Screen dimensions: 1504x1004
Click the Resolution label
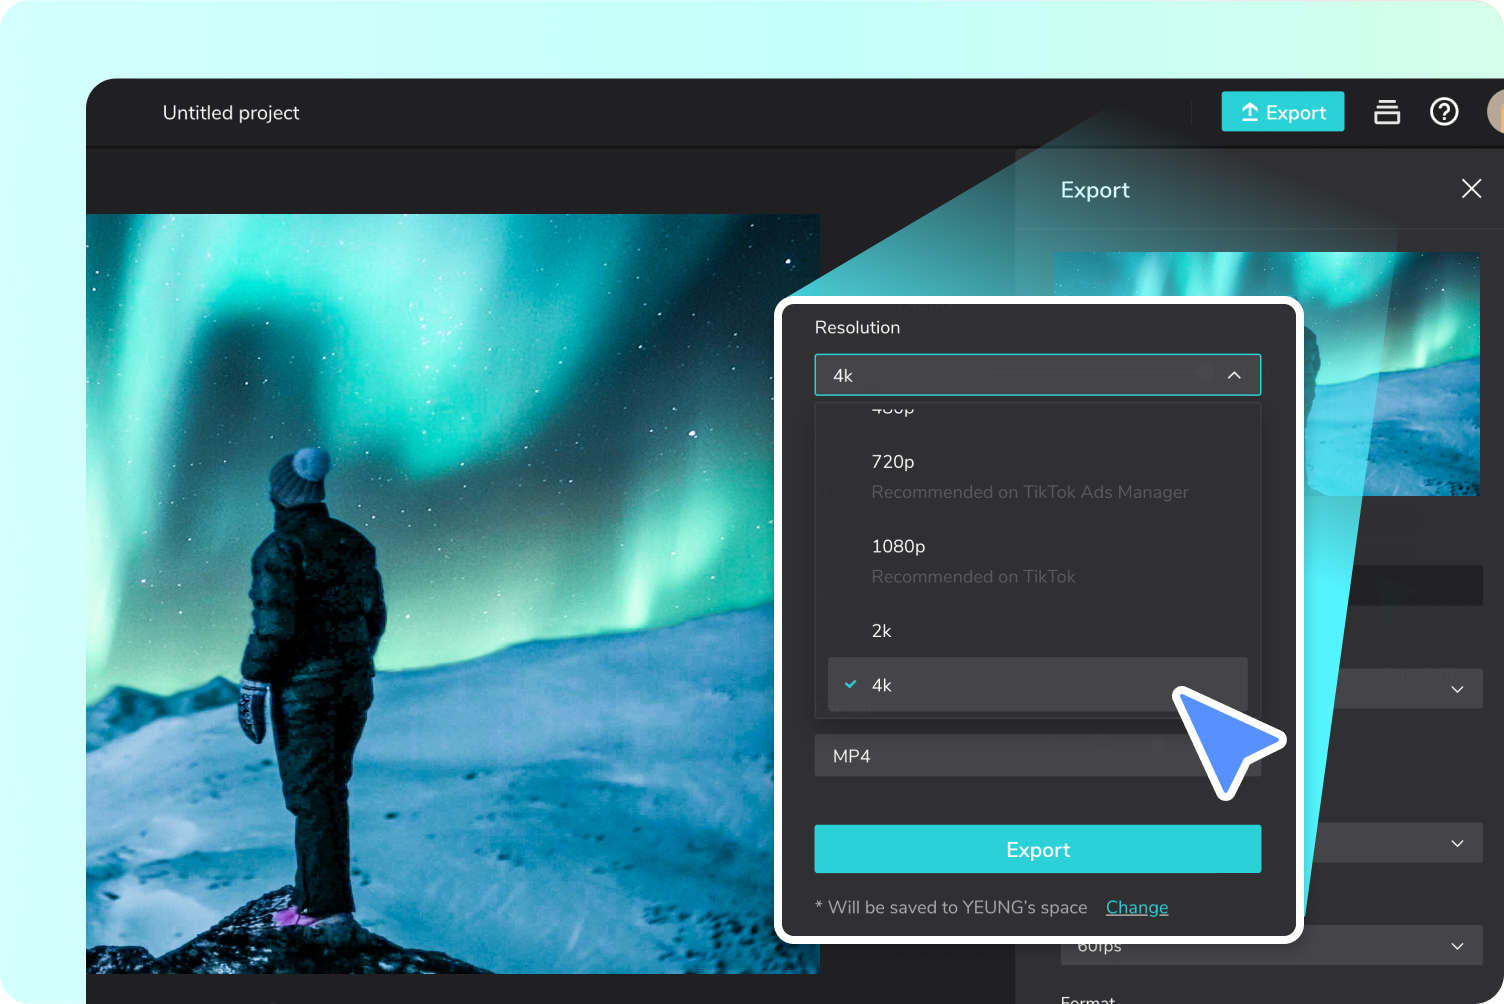[857, 327]
